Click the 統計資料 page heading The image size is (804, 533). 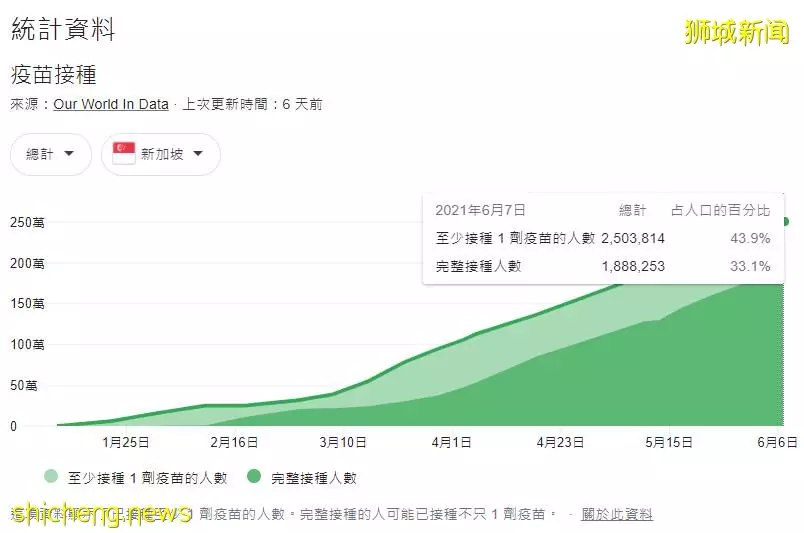63,29
